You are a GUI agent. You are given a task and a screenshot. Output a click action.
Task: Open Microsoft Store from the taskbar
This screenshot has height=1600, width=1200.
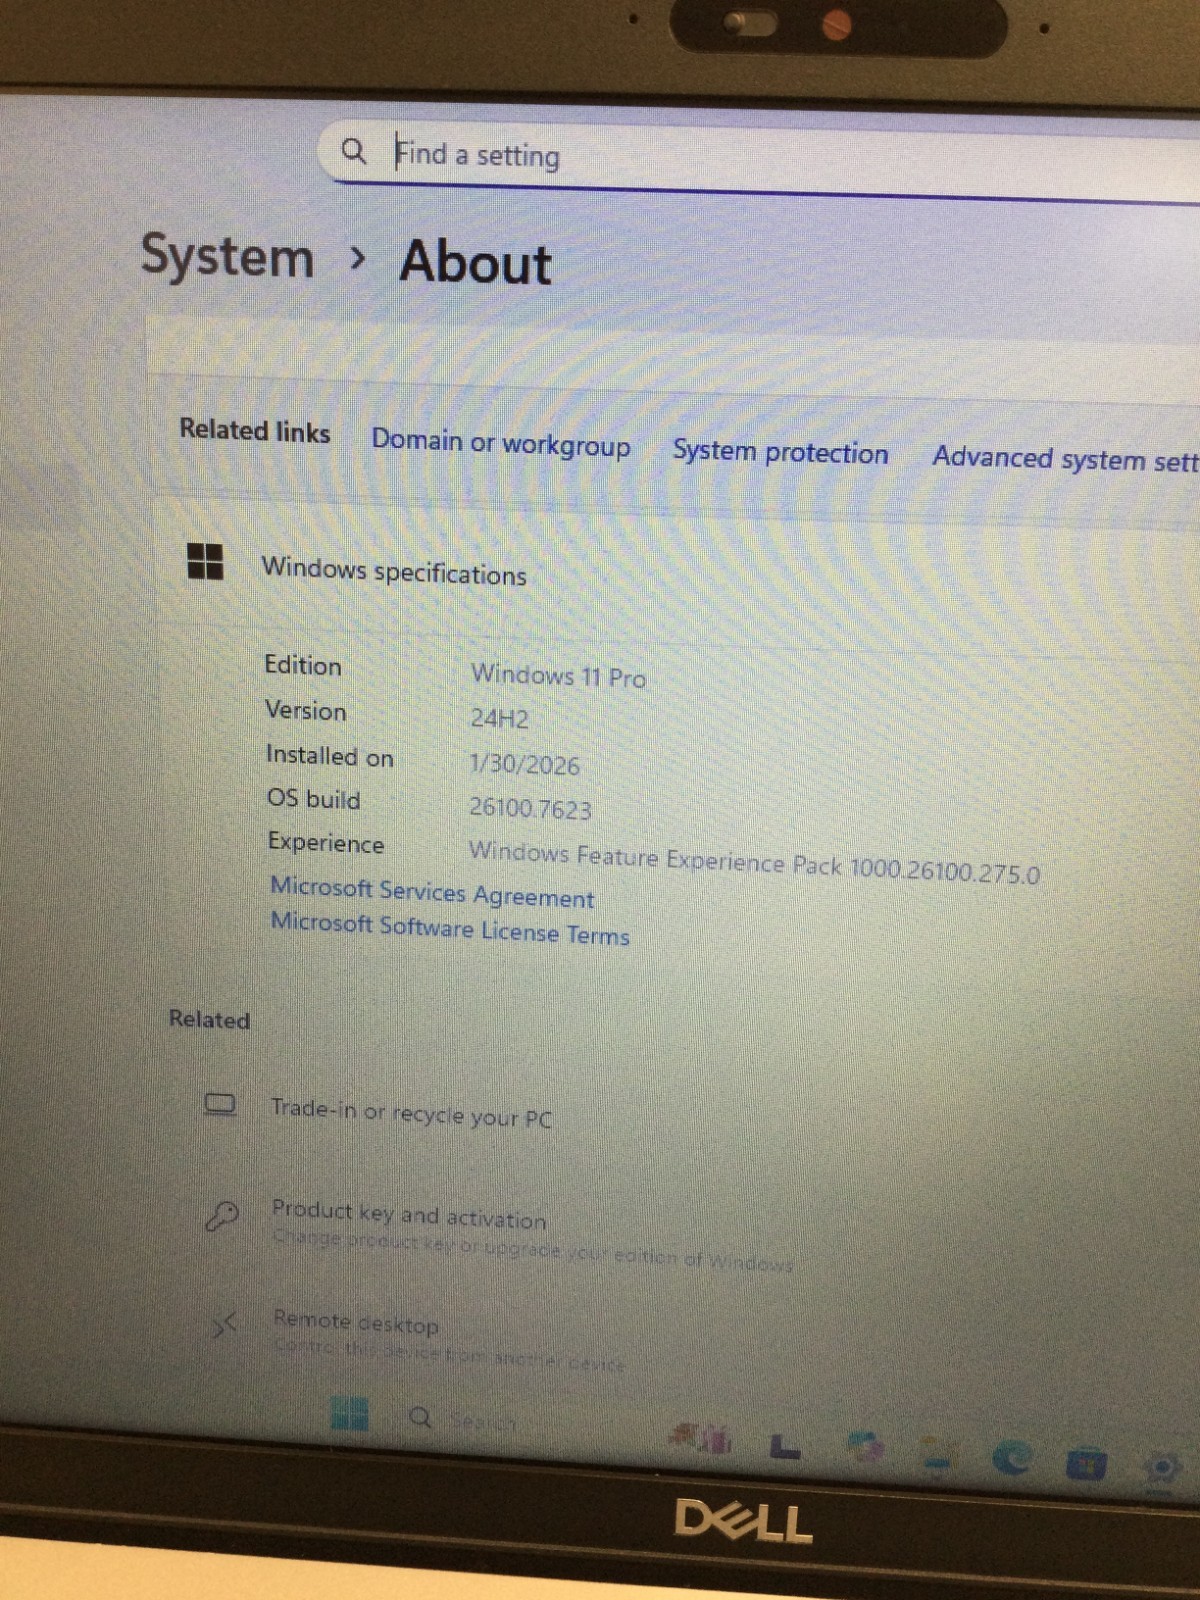1086,1465
